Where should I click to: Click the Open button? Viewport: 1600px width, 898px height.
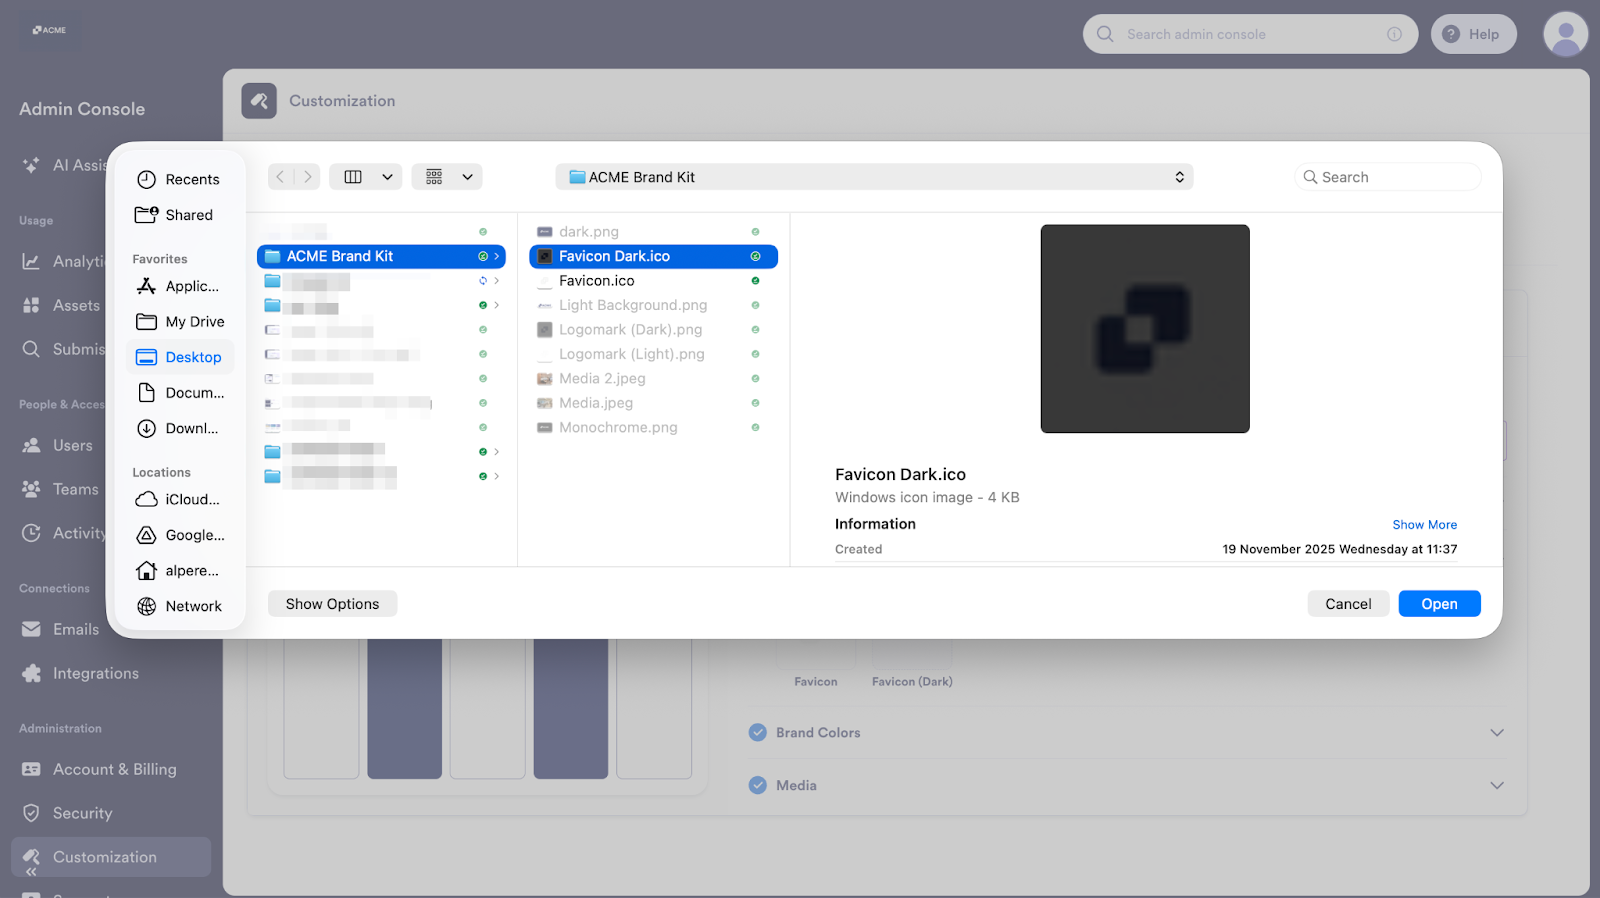click(1439, 604)
